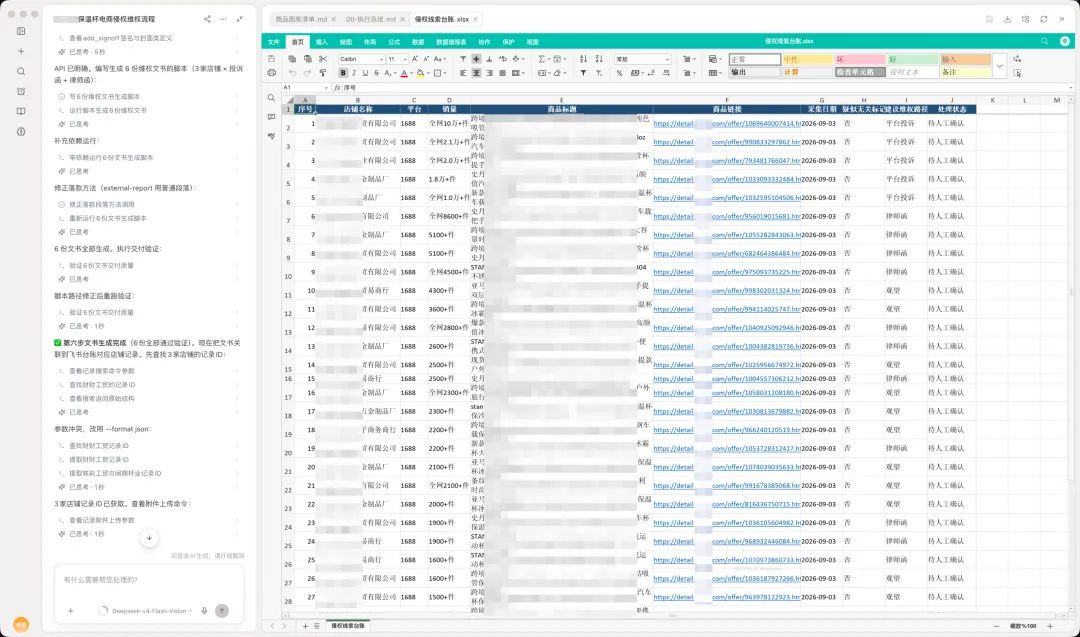Open the 文件 menu
The width and height of the screenshot is (1080, 637).
273,42
